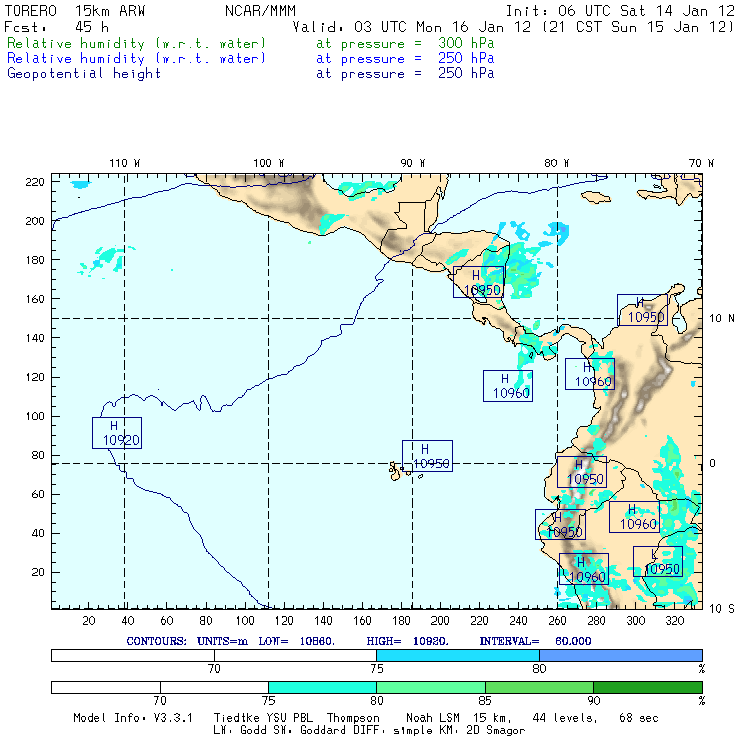The width and height of the screenshot is (740, 740).
Task: Click the green "300 hPa" pressure value
Action: pos(466,43)
